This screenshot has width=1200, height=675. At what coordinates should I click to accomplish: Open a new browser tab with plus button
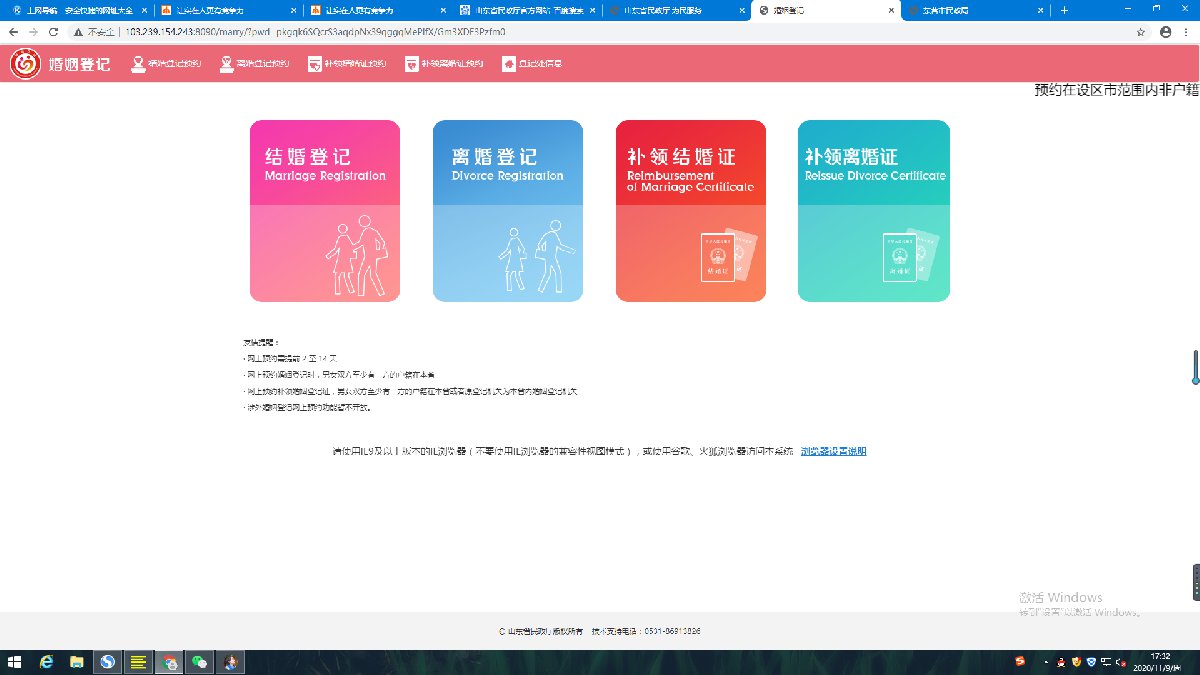tap(1064, 10)
